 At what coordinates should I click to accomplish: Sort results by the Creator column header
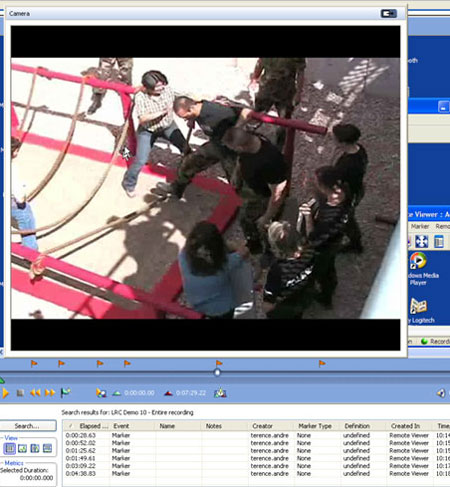(262, 426)
